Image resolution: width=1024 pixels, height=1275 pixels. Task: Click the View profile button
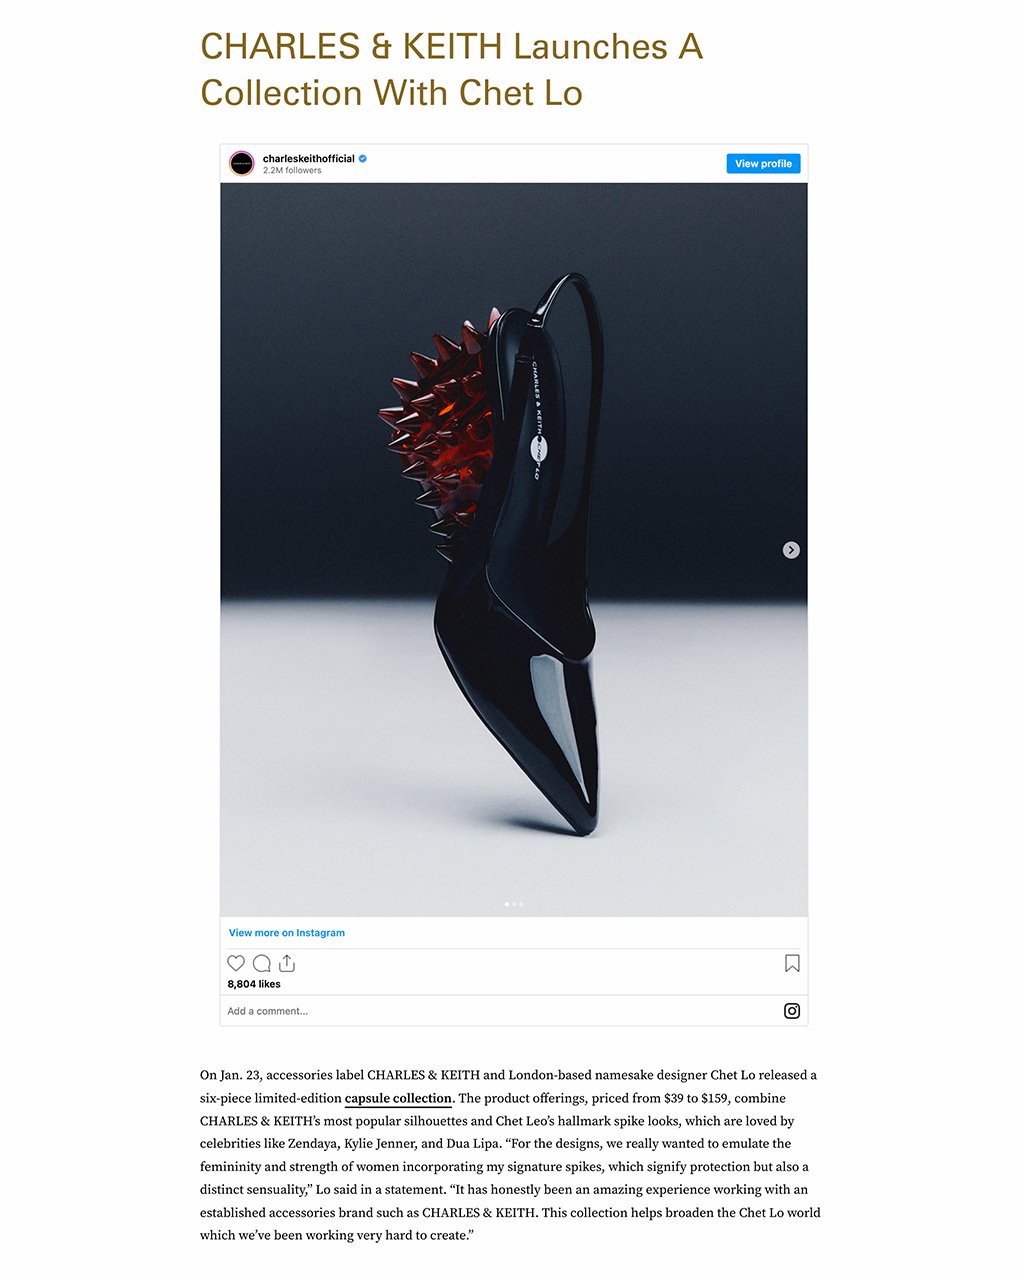(763, 163)
